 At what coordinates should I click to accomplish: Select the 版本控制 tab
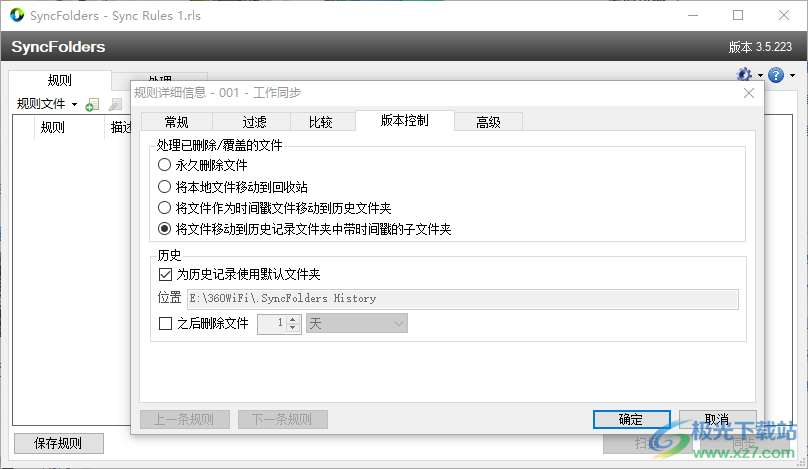click(x=405, y=121)
